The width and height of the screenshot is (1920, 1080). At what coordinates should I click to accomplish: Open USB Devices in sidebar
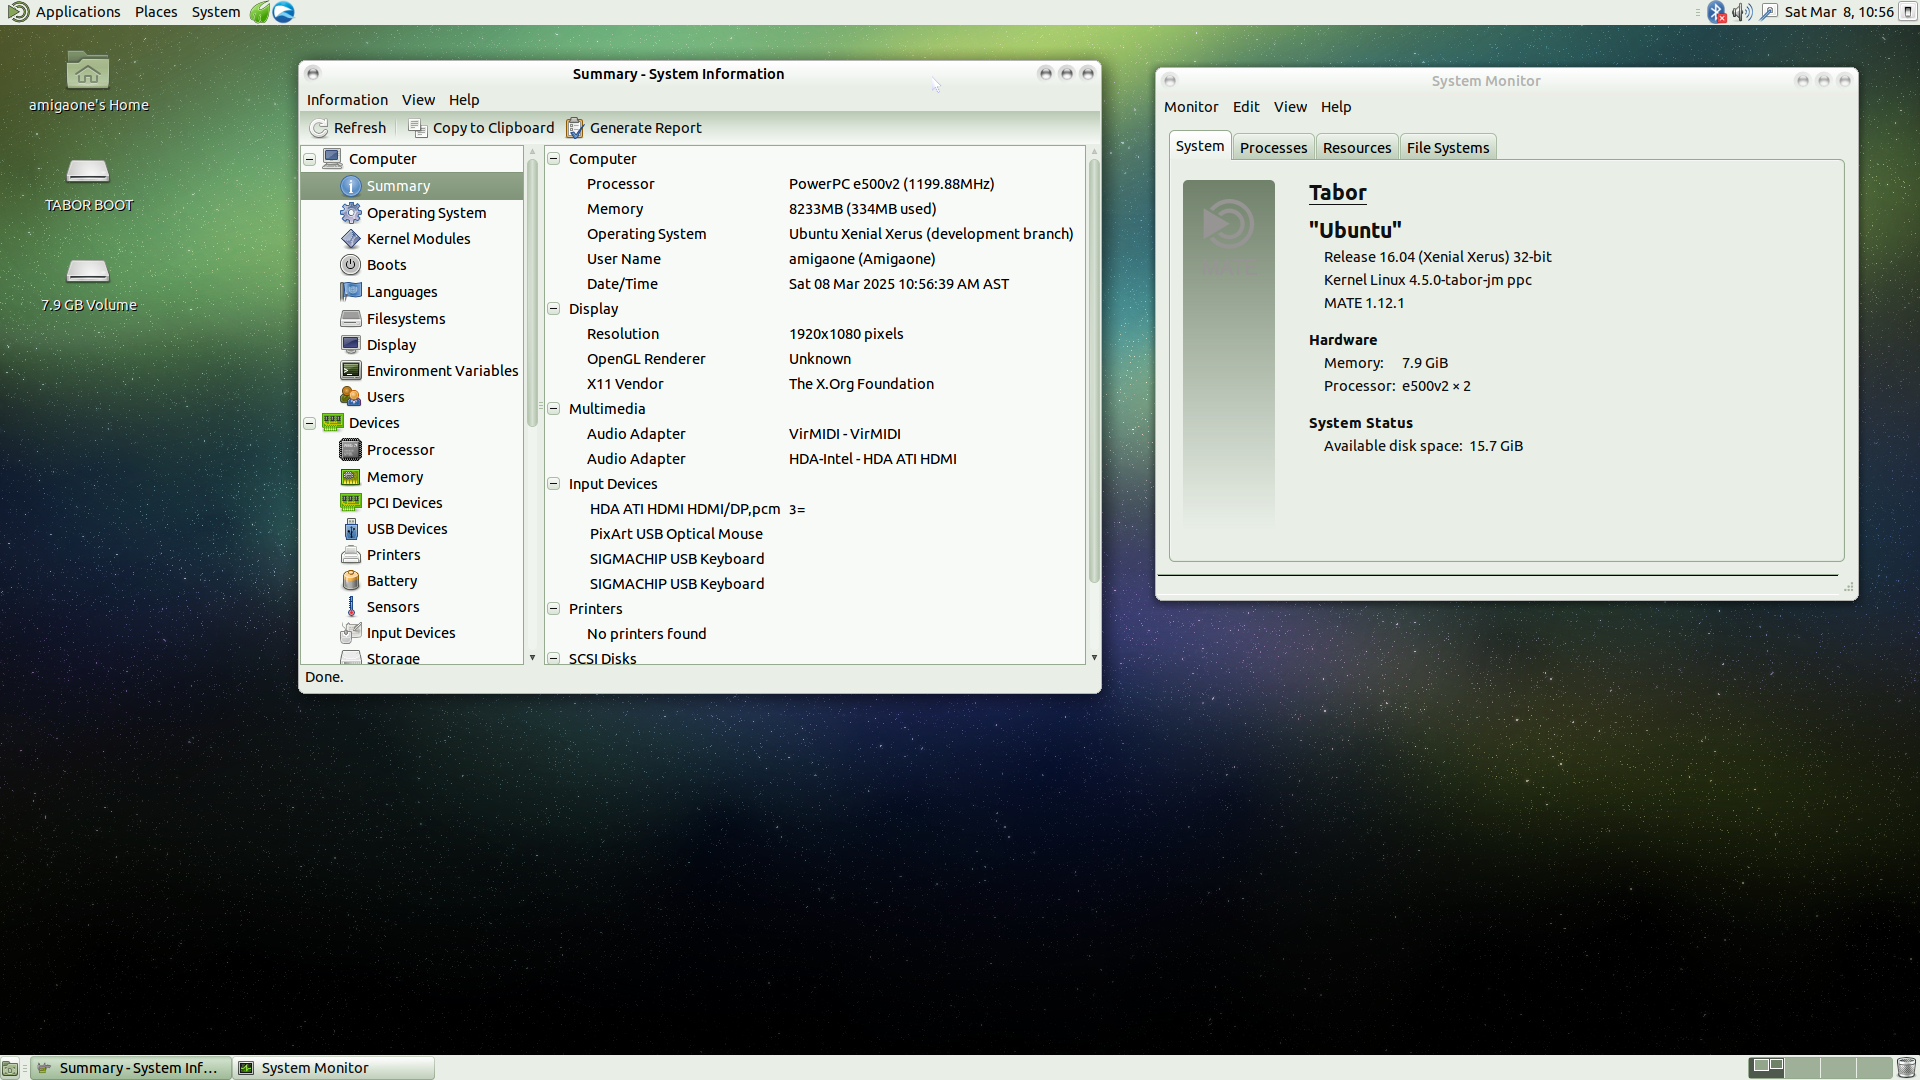(406, 529)
